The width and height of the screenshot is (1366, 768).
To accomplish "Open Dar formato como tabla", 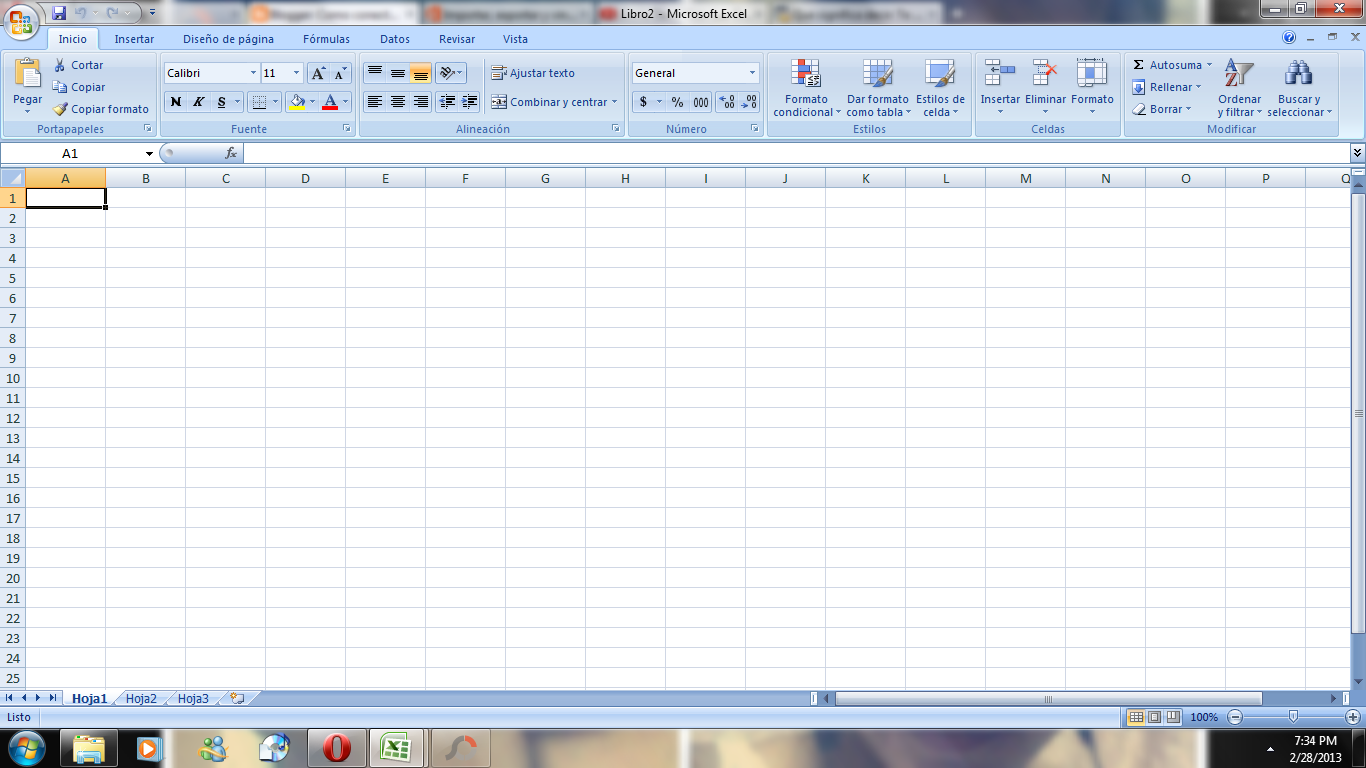I will tap(877, 88).
